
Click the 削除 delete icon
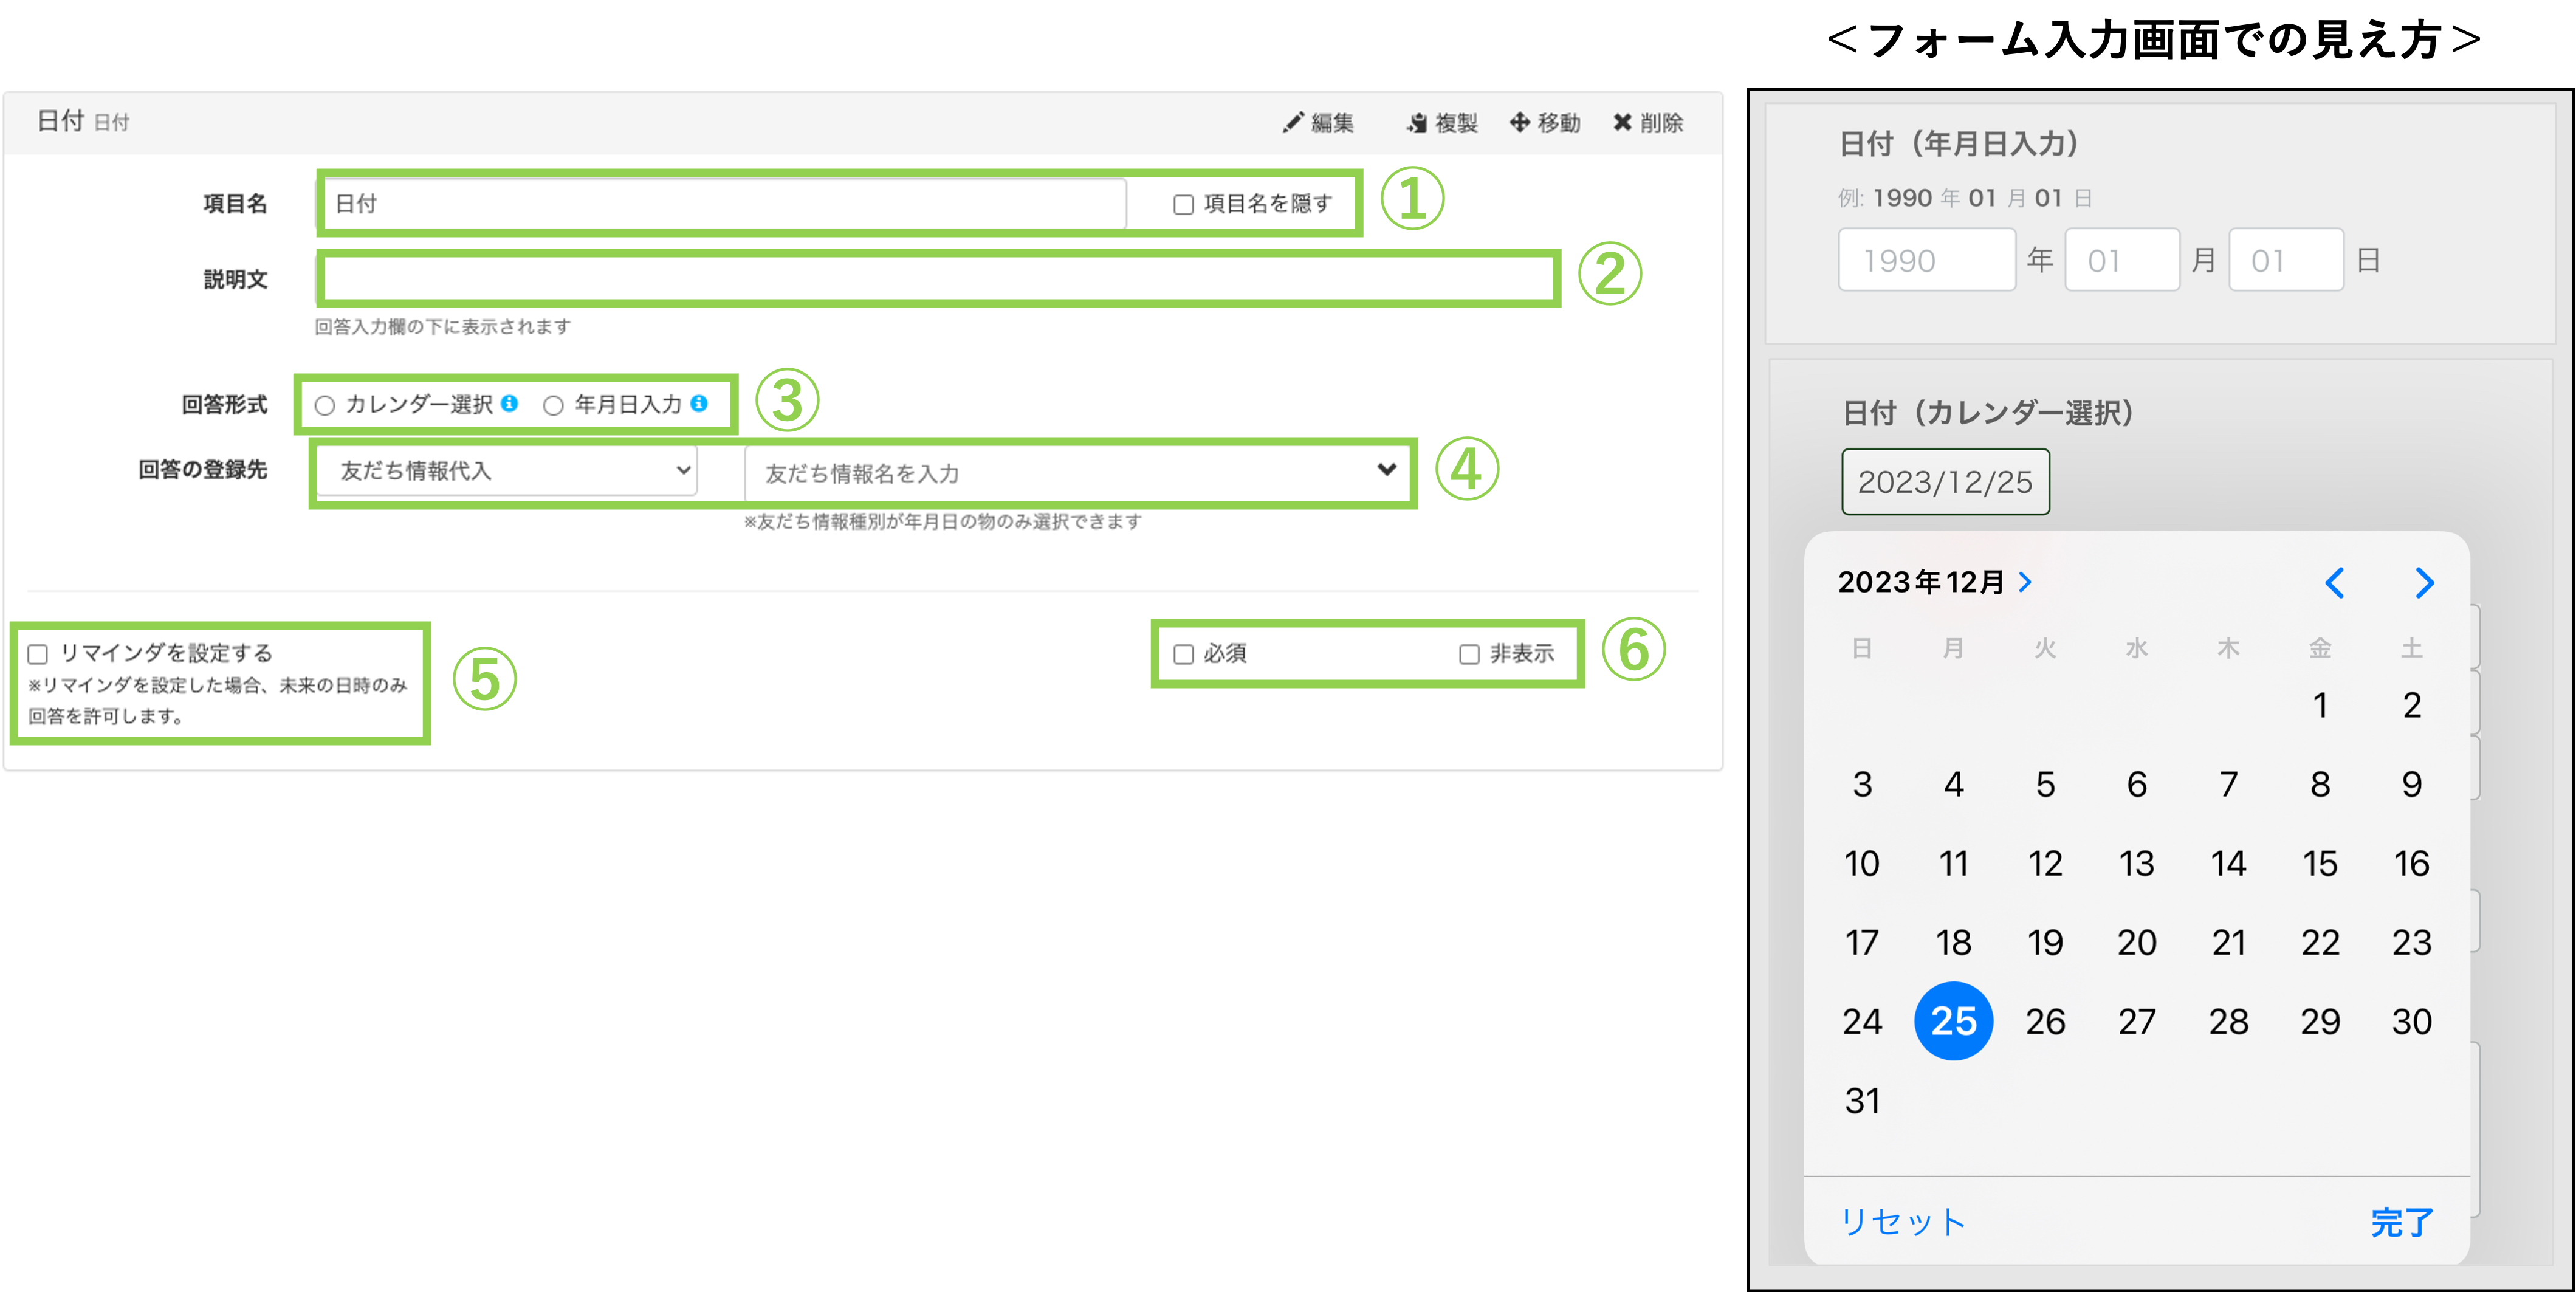click(x=1624, y=122)
